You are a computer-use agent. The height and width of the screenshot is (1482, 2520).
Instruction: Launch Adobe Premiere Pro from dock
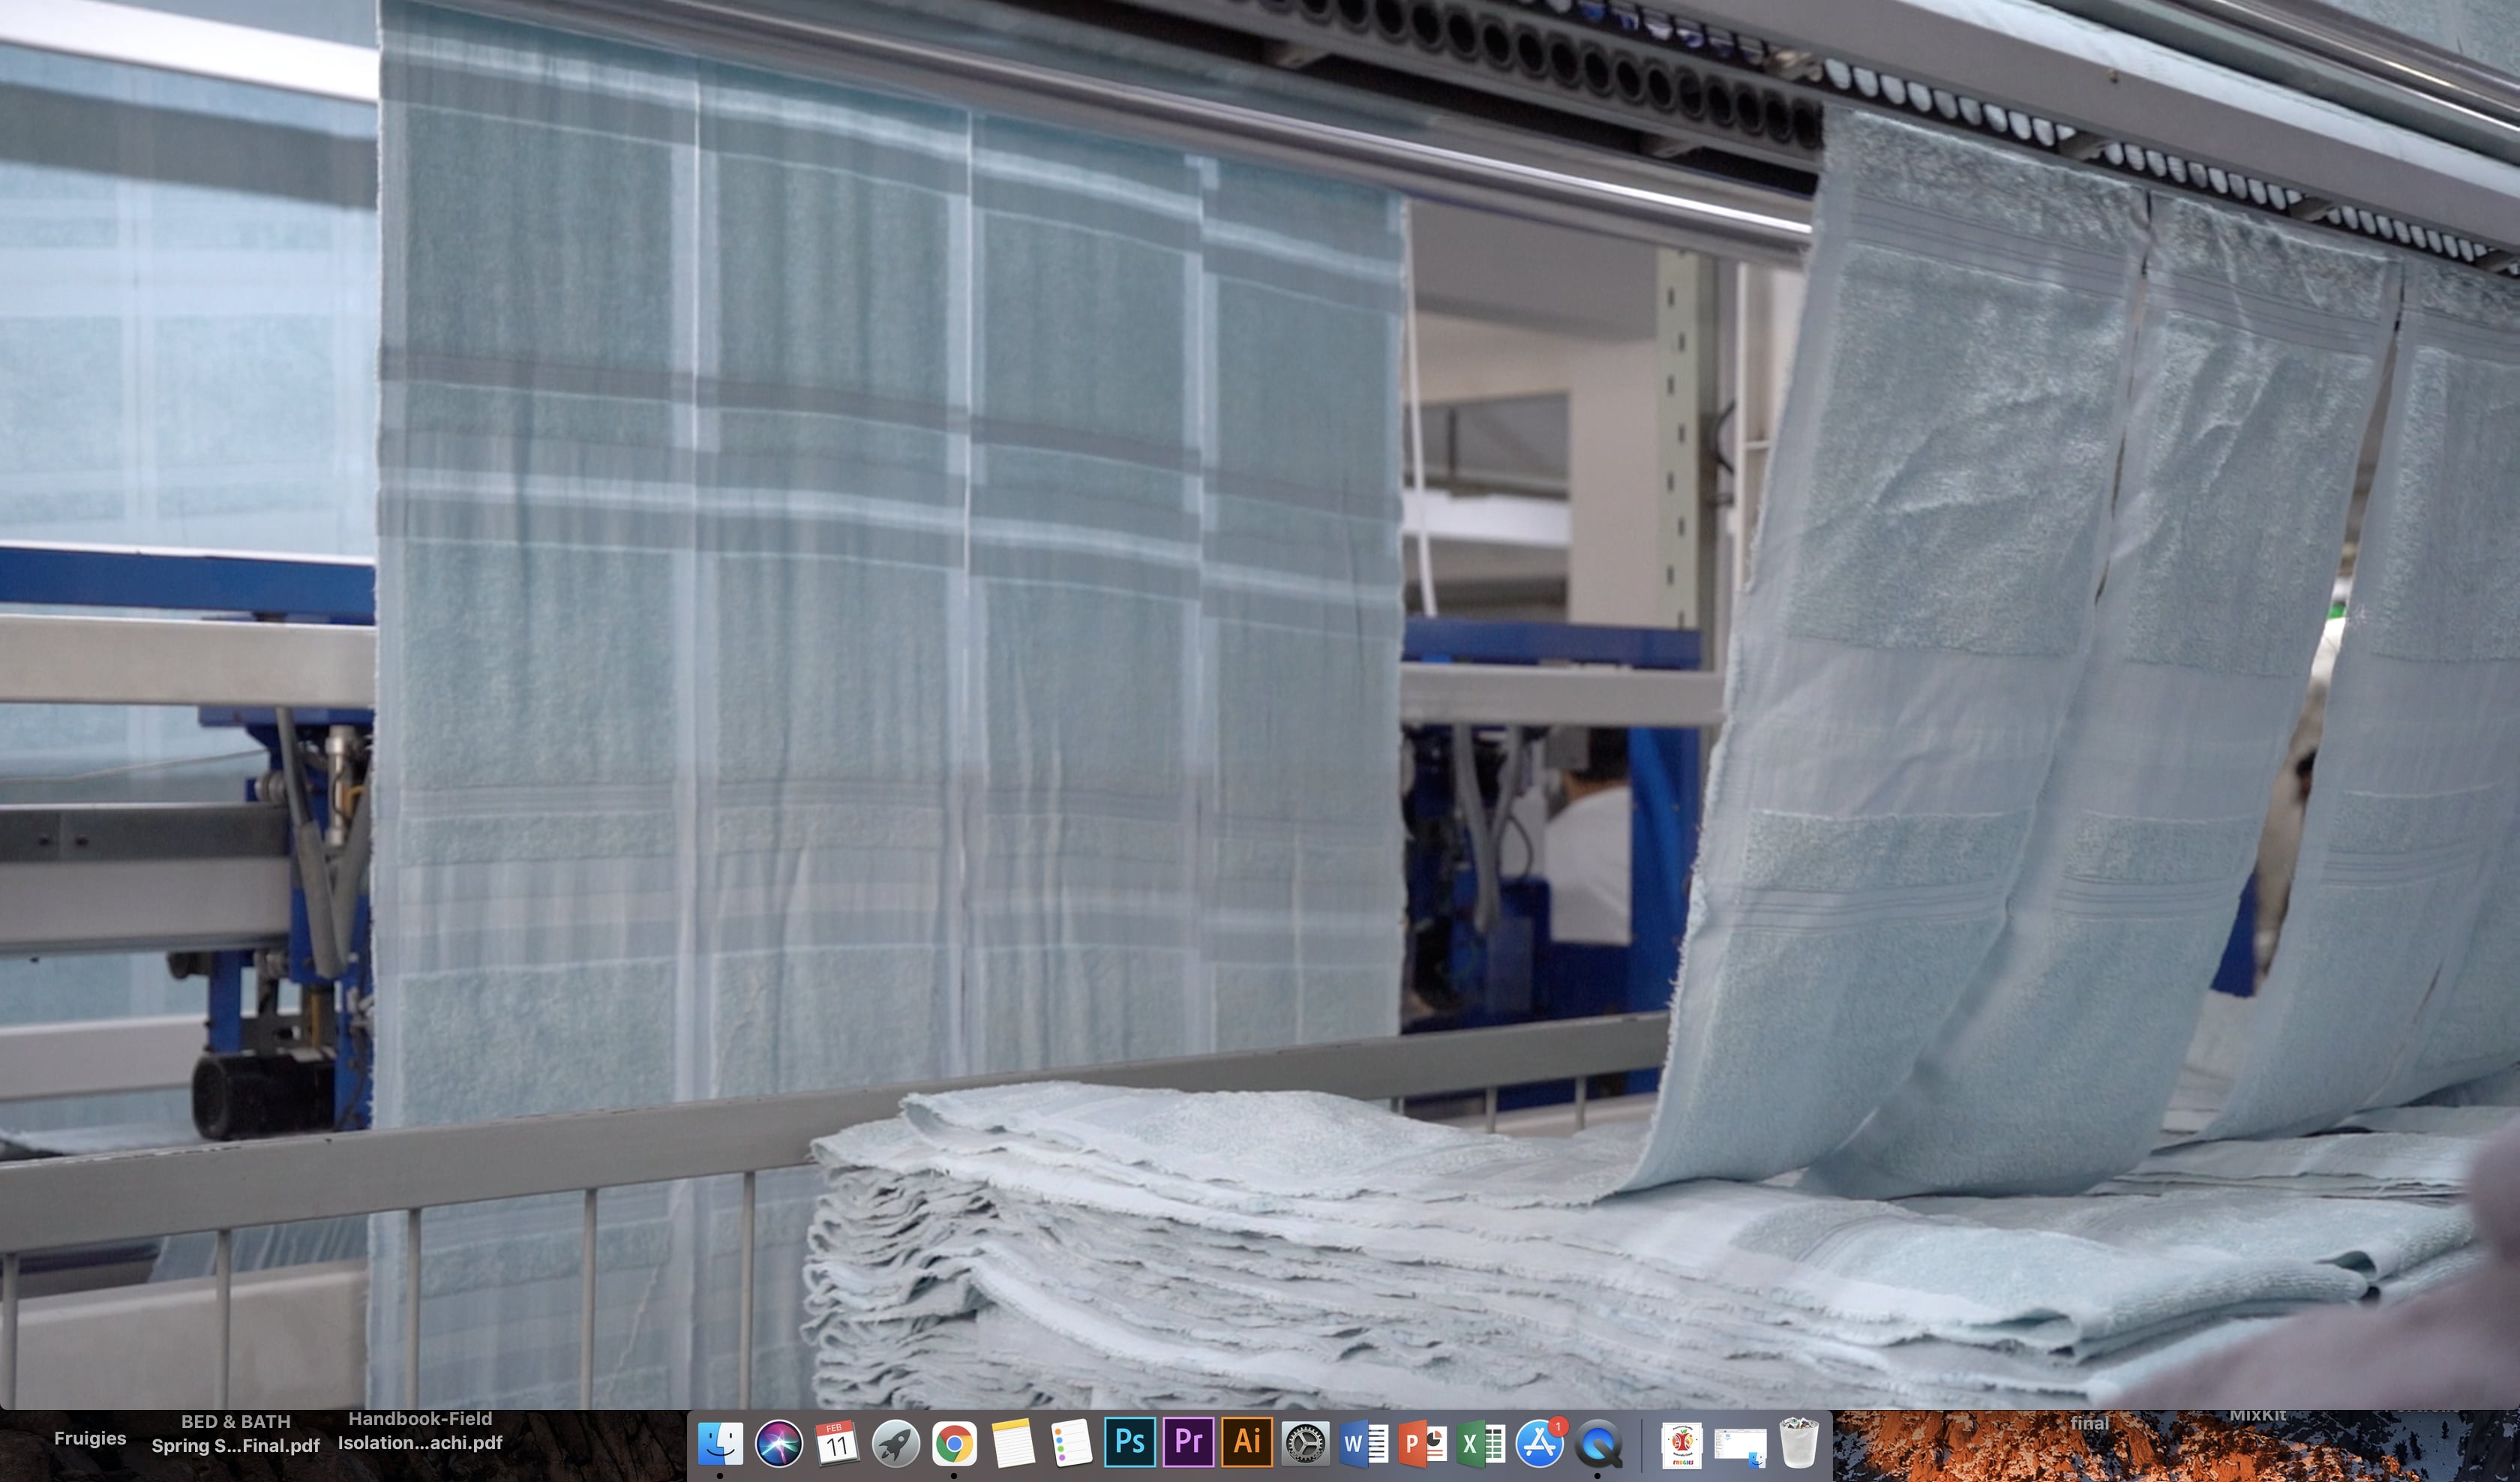[1188, 1442]
